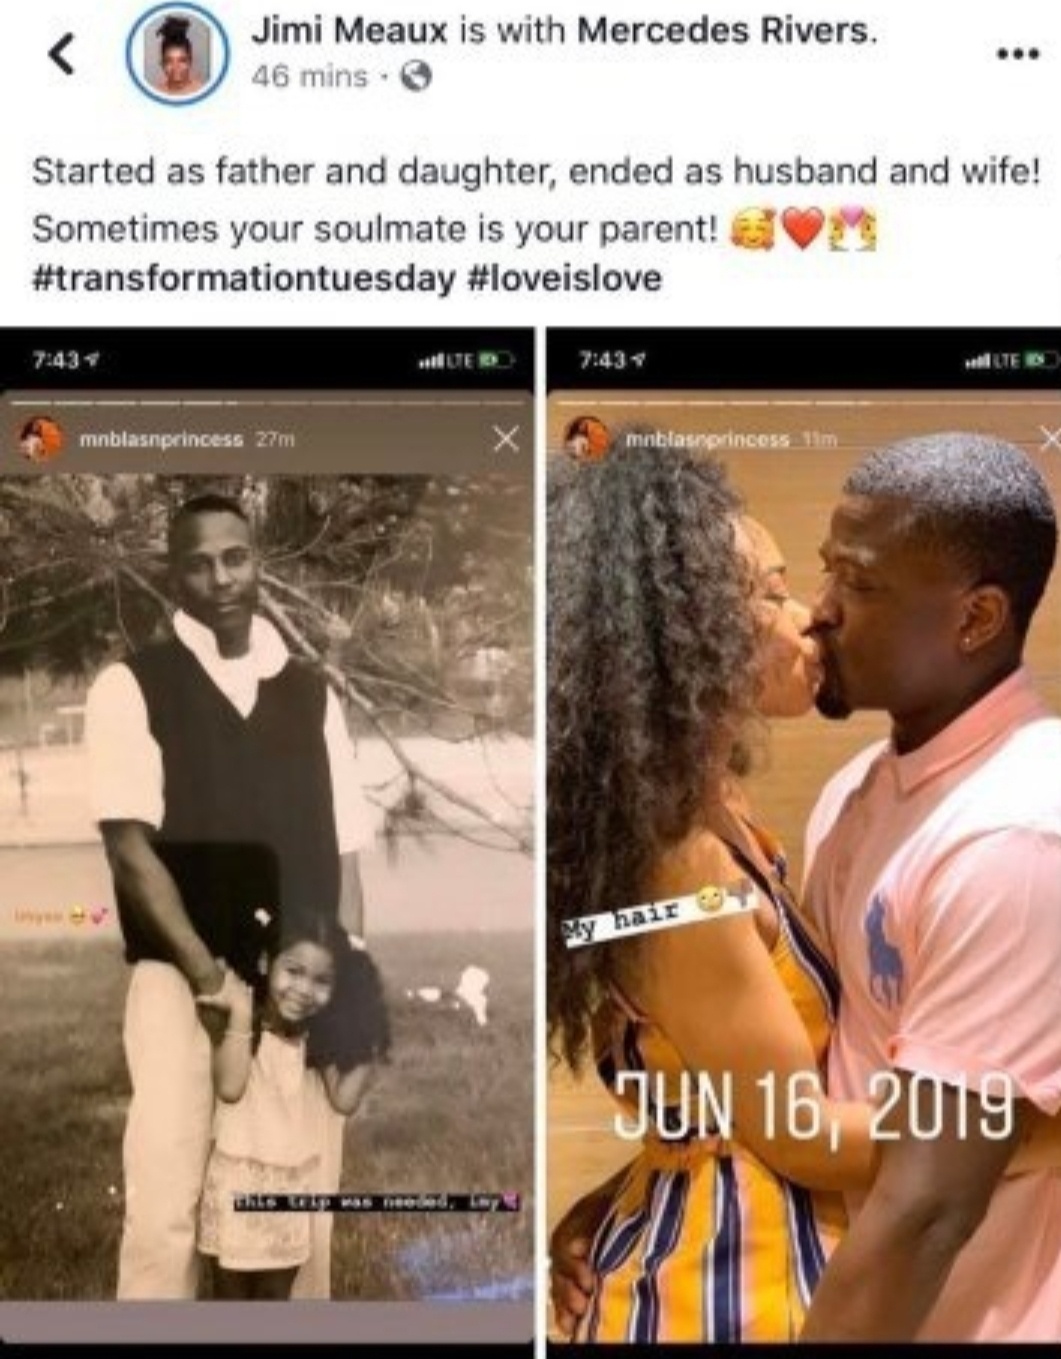Tap the back arrow chevron
1061x1359 pixels.
pyautogui.click(x=62, y=57)
